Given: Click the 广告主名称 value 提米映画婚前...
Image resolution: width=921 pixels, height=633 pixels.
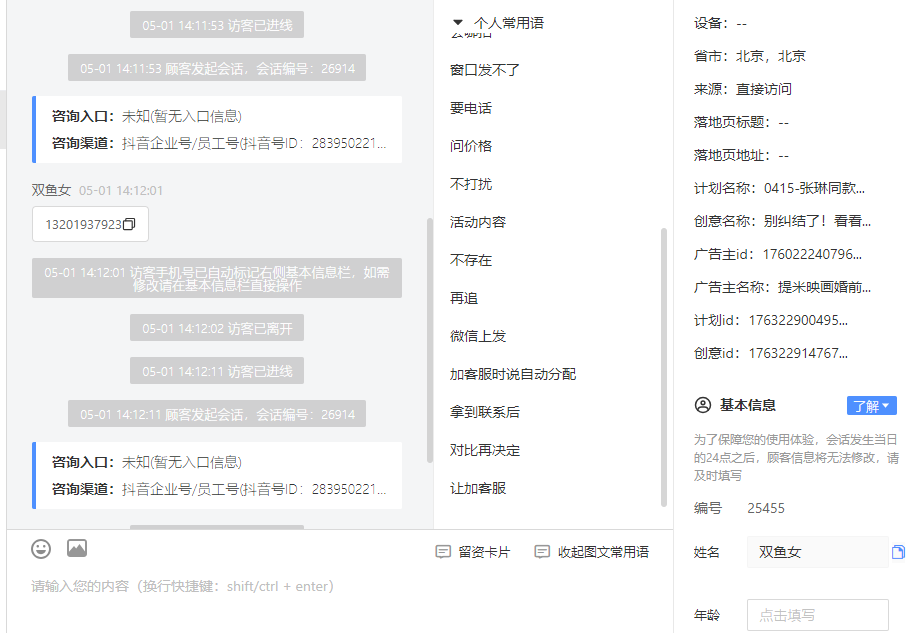Looking at the screenshot, I should click(825, 287).
